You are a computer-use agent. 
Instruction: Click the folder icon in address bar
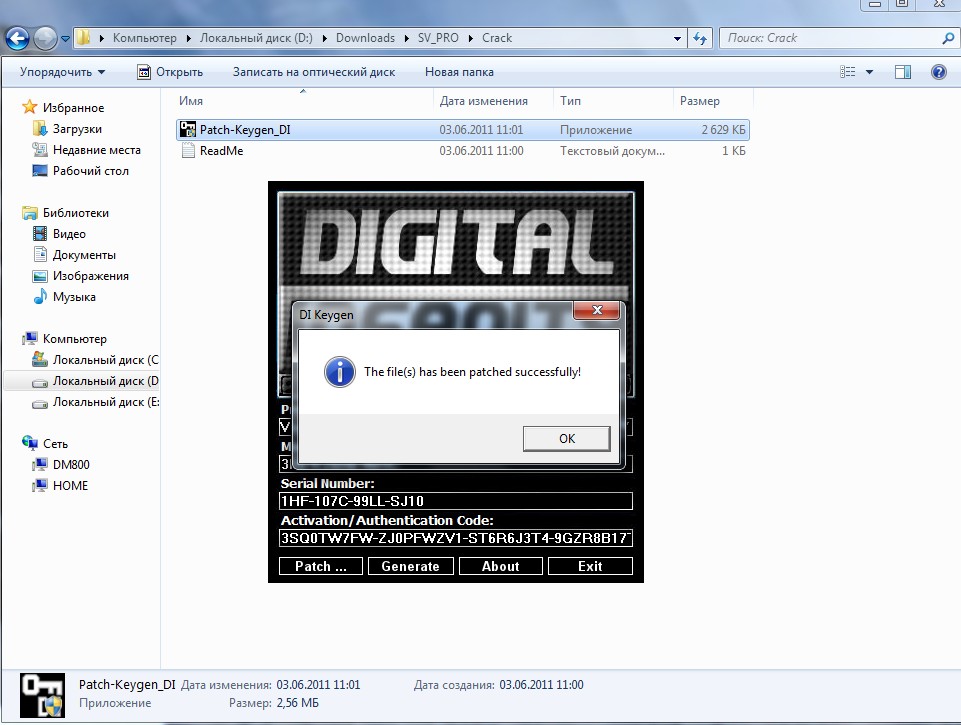coord(83,38)
